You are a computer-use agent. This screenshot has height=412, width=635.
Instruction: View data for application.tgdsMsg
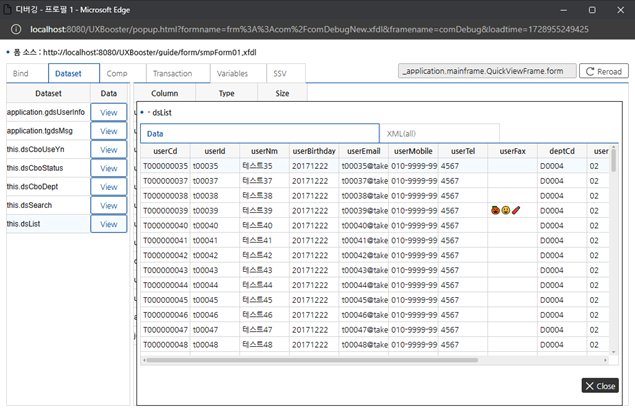tap(109, 131)
